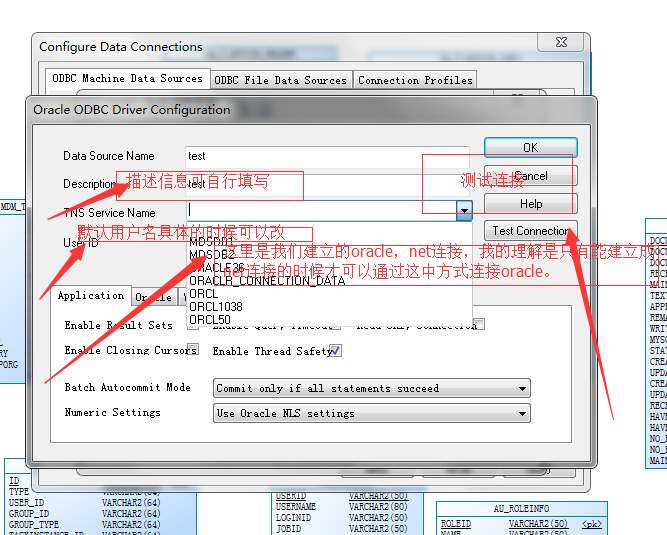Image resolution: width=667 pixels, height=535 pixels.
Task: Open Batch Autocommit Mode dropdown
Action: tap(371, 389)
